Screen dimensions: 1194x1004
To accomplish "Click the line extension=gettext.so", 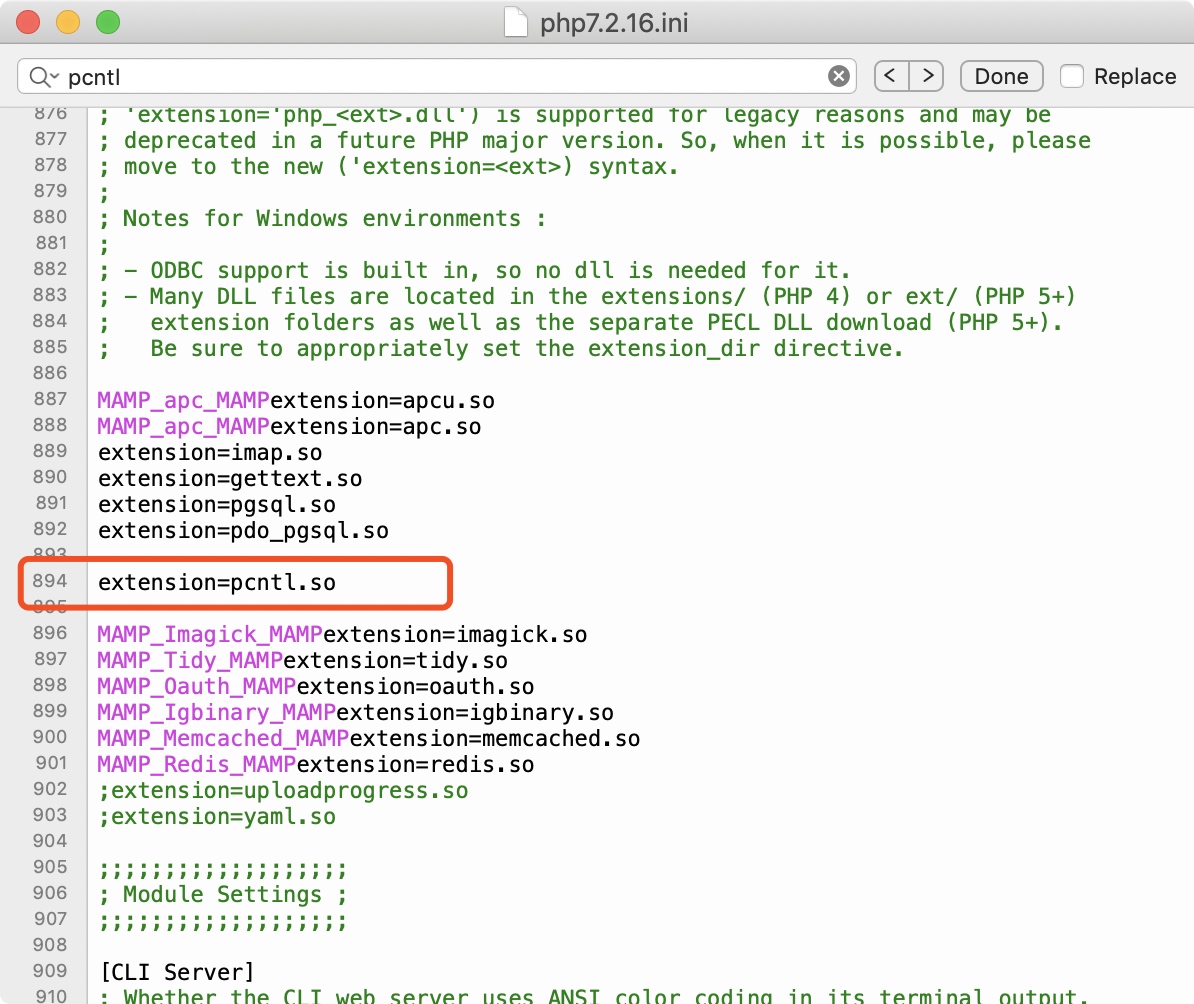I will click(x=230, y=478).
